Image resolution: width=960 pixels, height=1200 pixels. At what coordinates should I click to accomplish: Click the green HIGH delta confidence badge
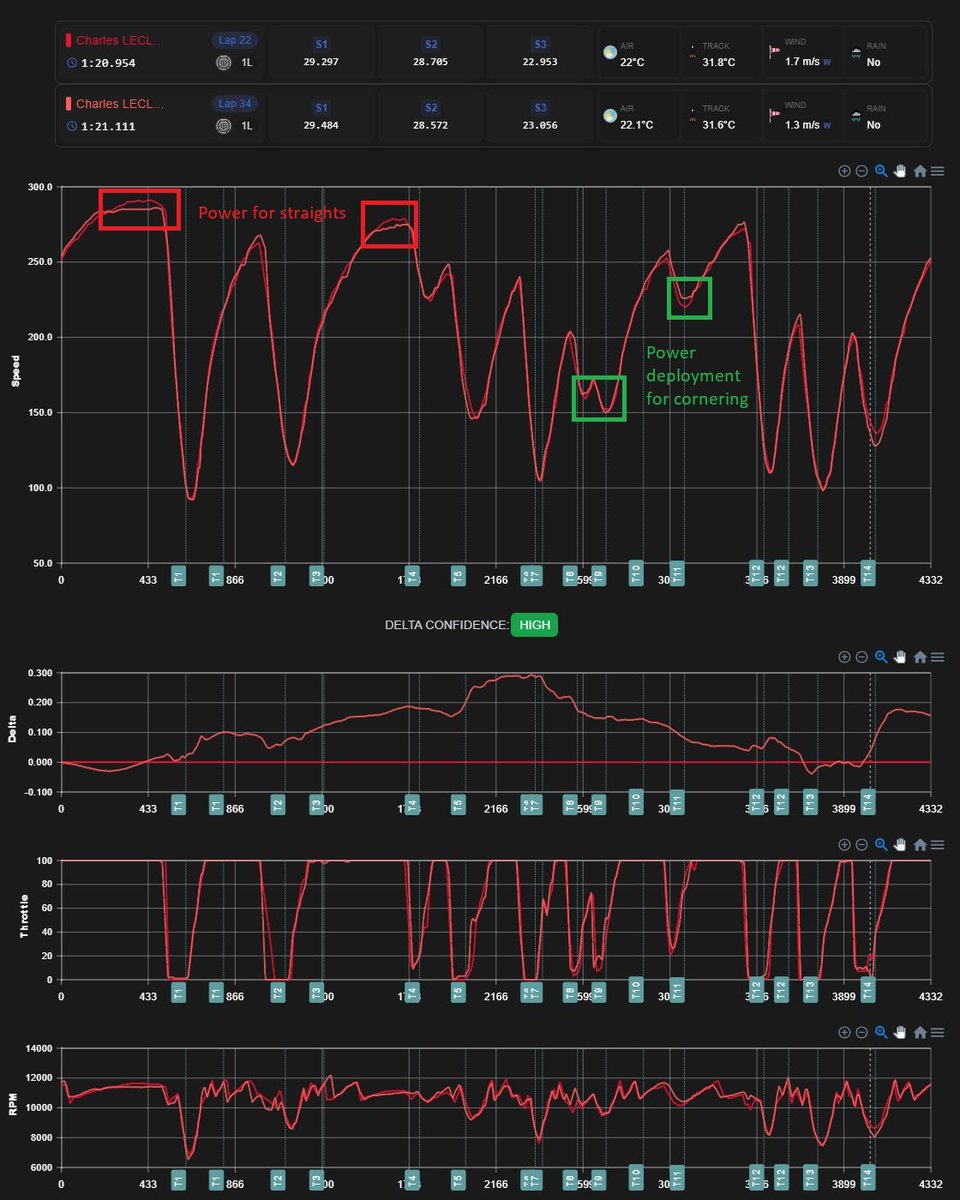[x=534, y=625]
